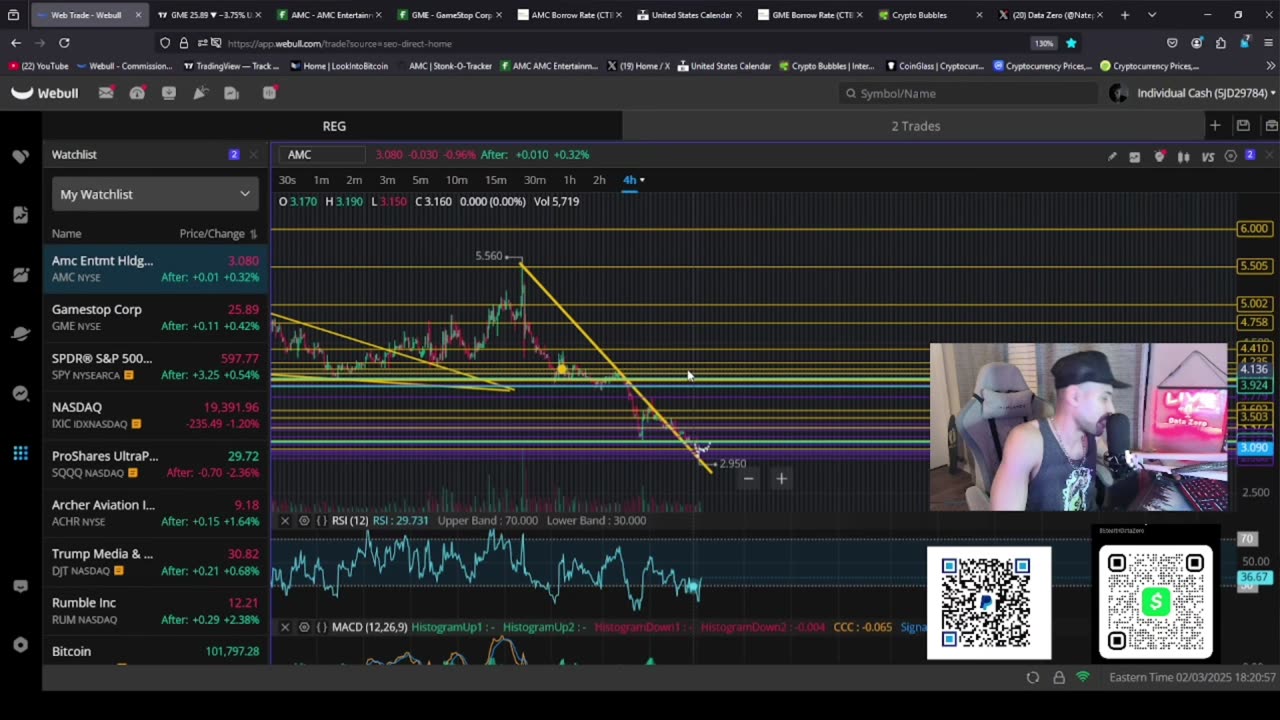Select the 15m timeframe
Viewport: 1280px width, 720px height.
495,180
